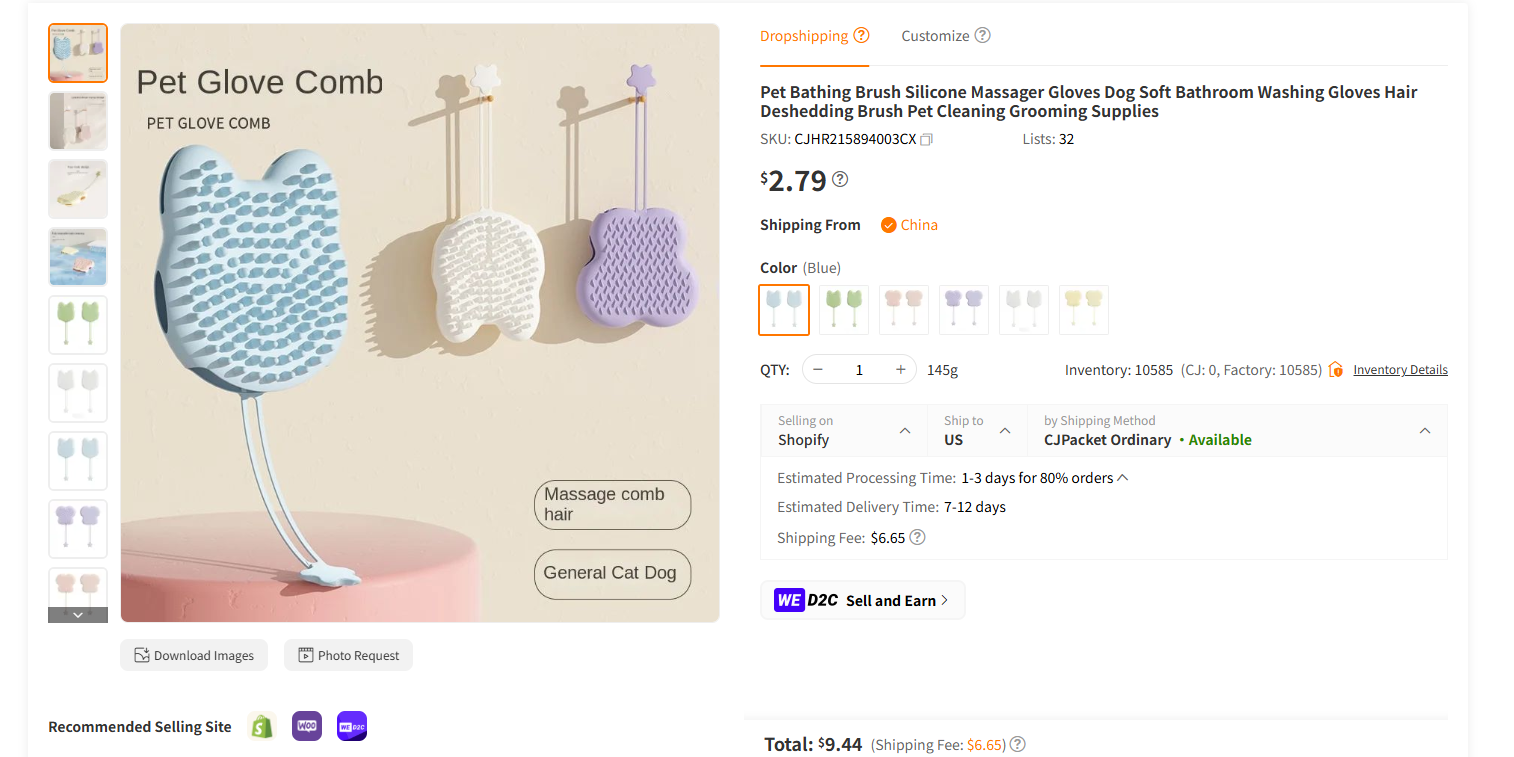Click the Customize help question mark icon
Screen dimensions: 1514x757
982,35
